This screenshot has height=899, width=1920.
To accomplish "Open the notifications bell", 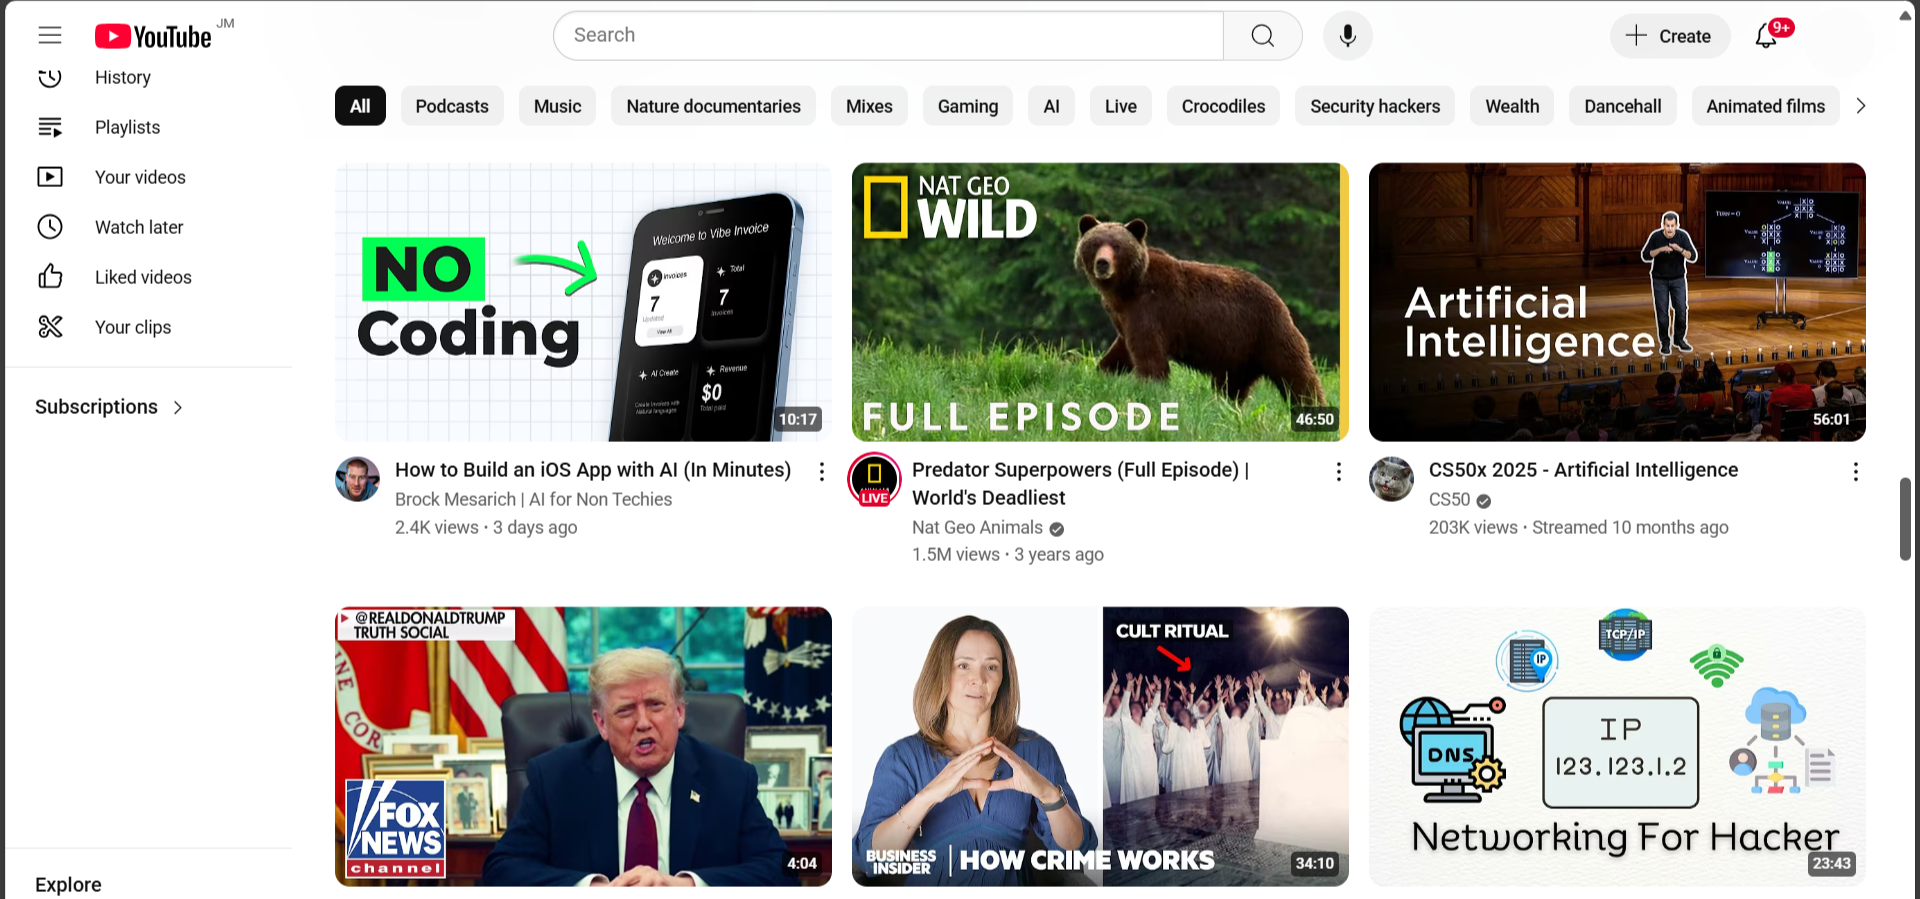I will (1766, 36).
